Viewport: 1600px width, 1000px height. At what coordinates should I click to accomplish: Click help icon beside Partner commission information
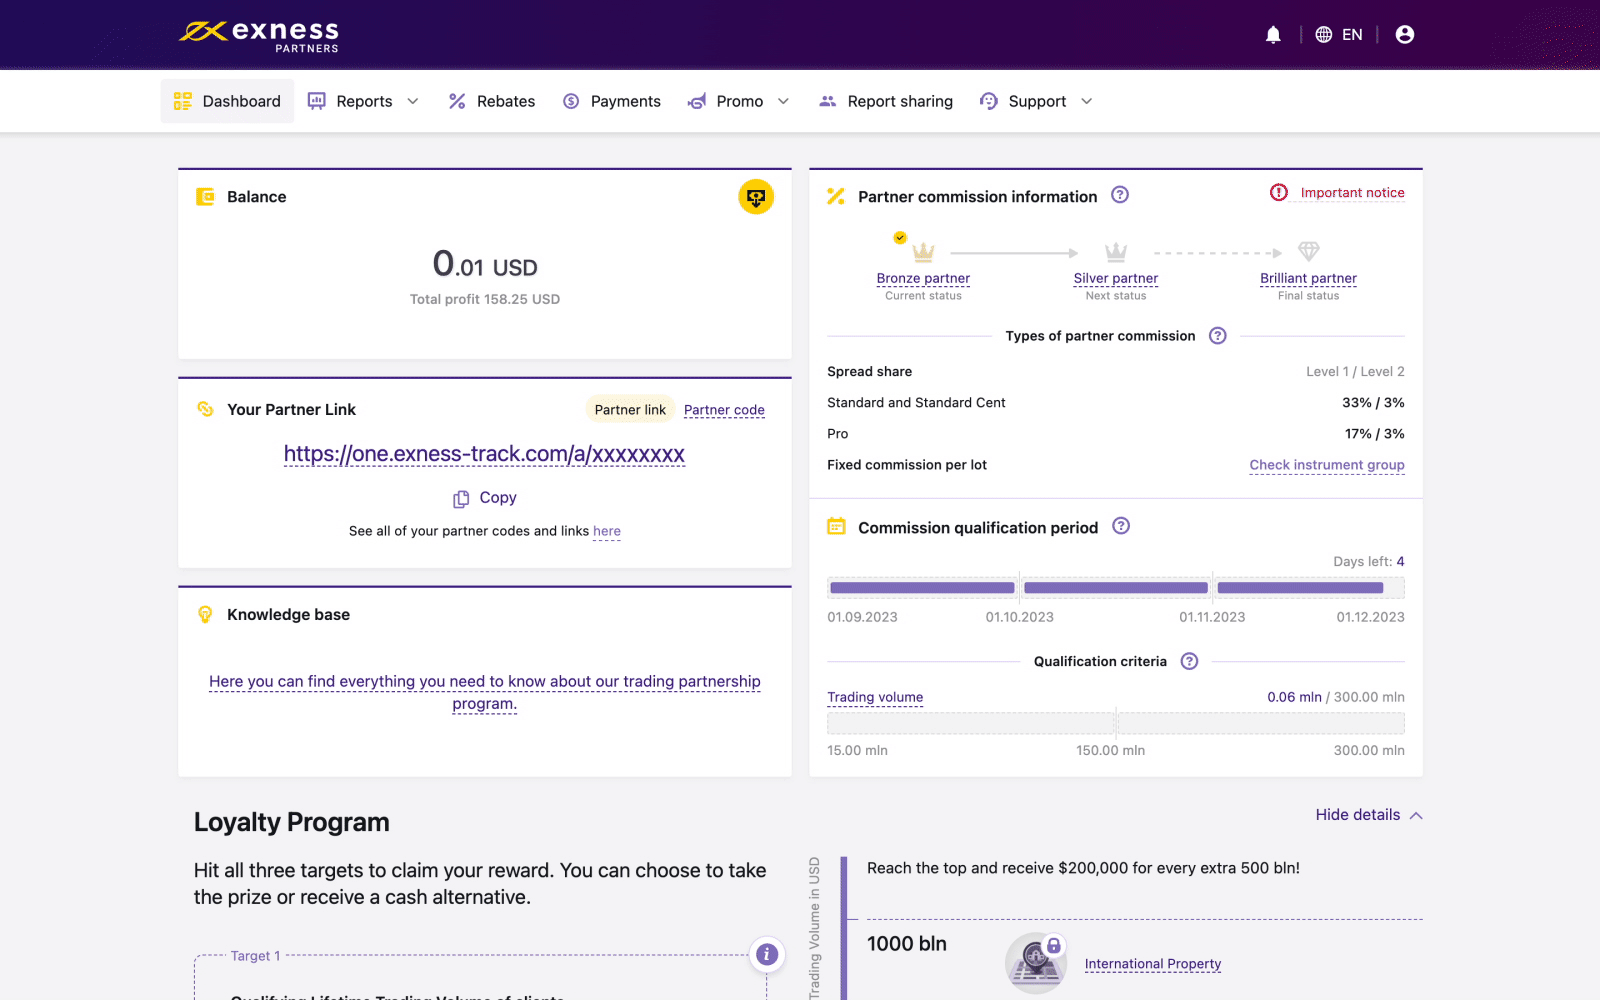point(1120,196)
